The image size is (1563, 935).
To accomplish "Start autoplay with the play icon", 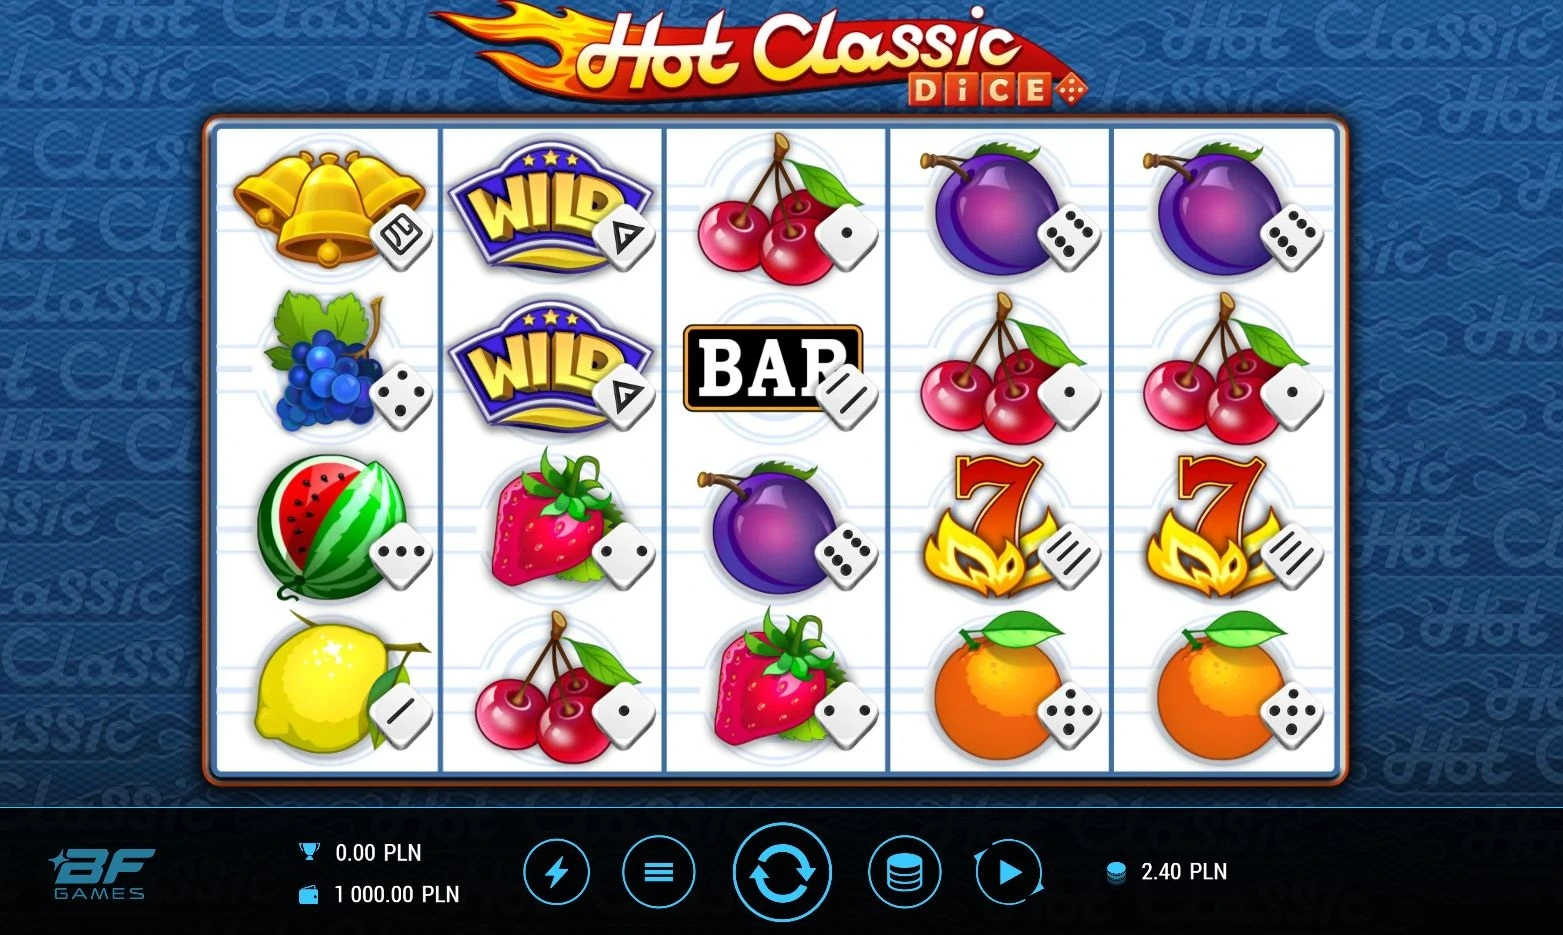I will [1009, 872].
